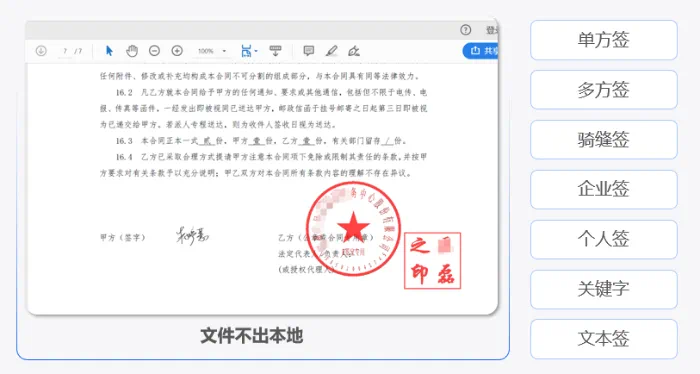Click the next page down arrow icon

(x=41, y=51)
